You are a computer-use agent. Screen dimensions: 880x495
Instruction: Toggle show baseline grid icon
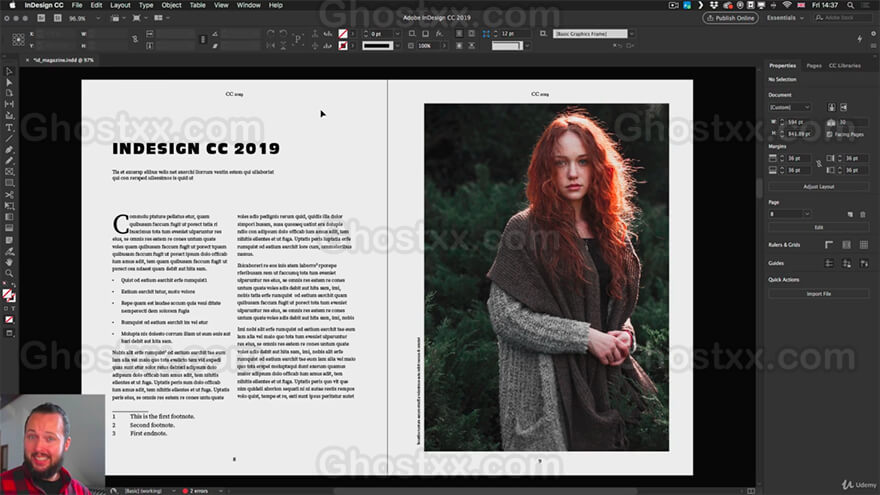846,245
